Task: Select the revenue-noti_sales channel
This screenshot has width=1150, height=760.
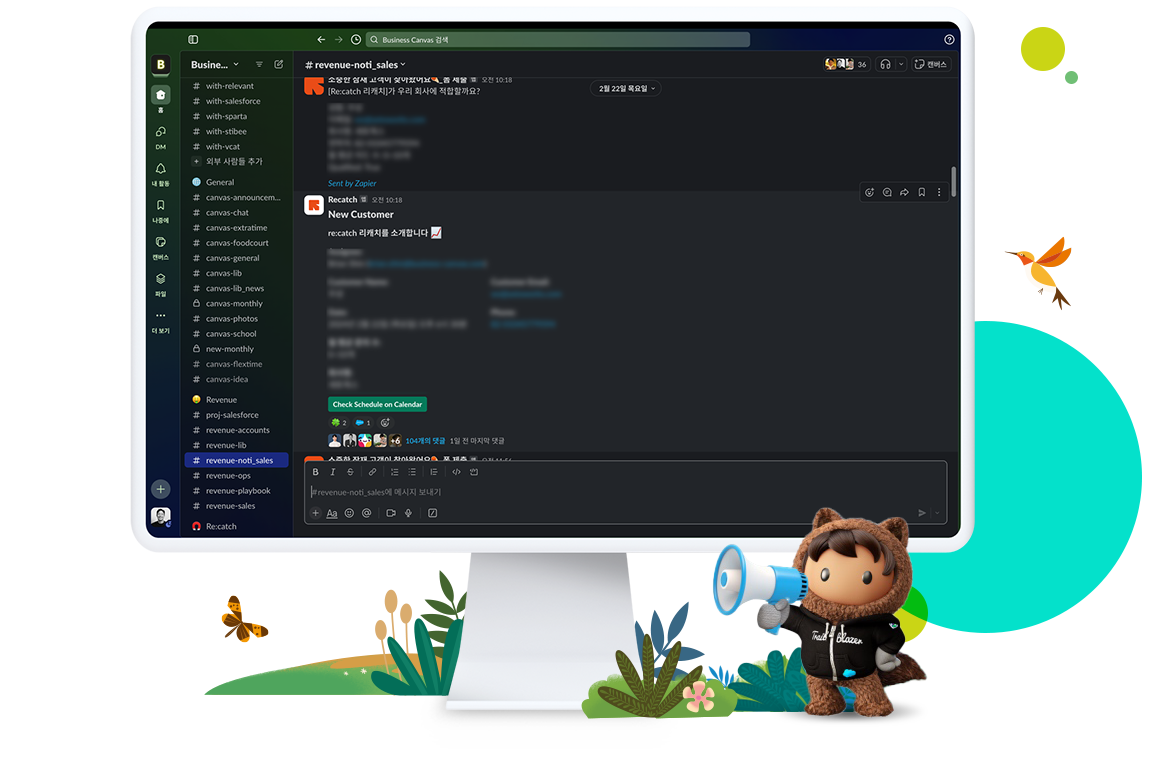Action: pos(236,461)
